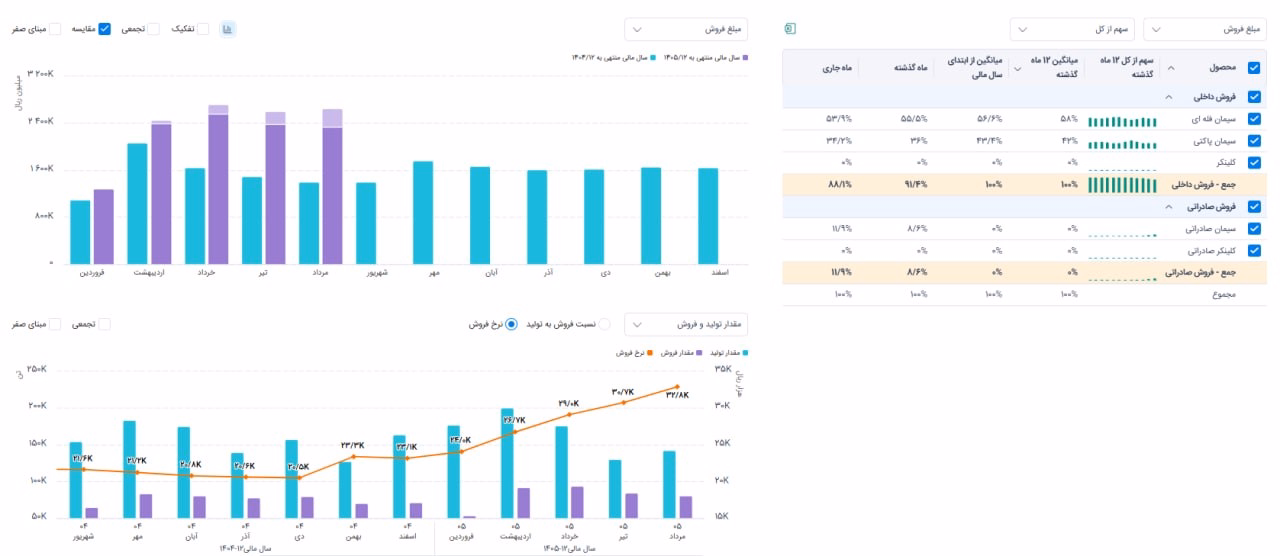Select the نسبت فروش به تولید radio option
This screenshot has width=1280, height=556.
tap(604, 324)
